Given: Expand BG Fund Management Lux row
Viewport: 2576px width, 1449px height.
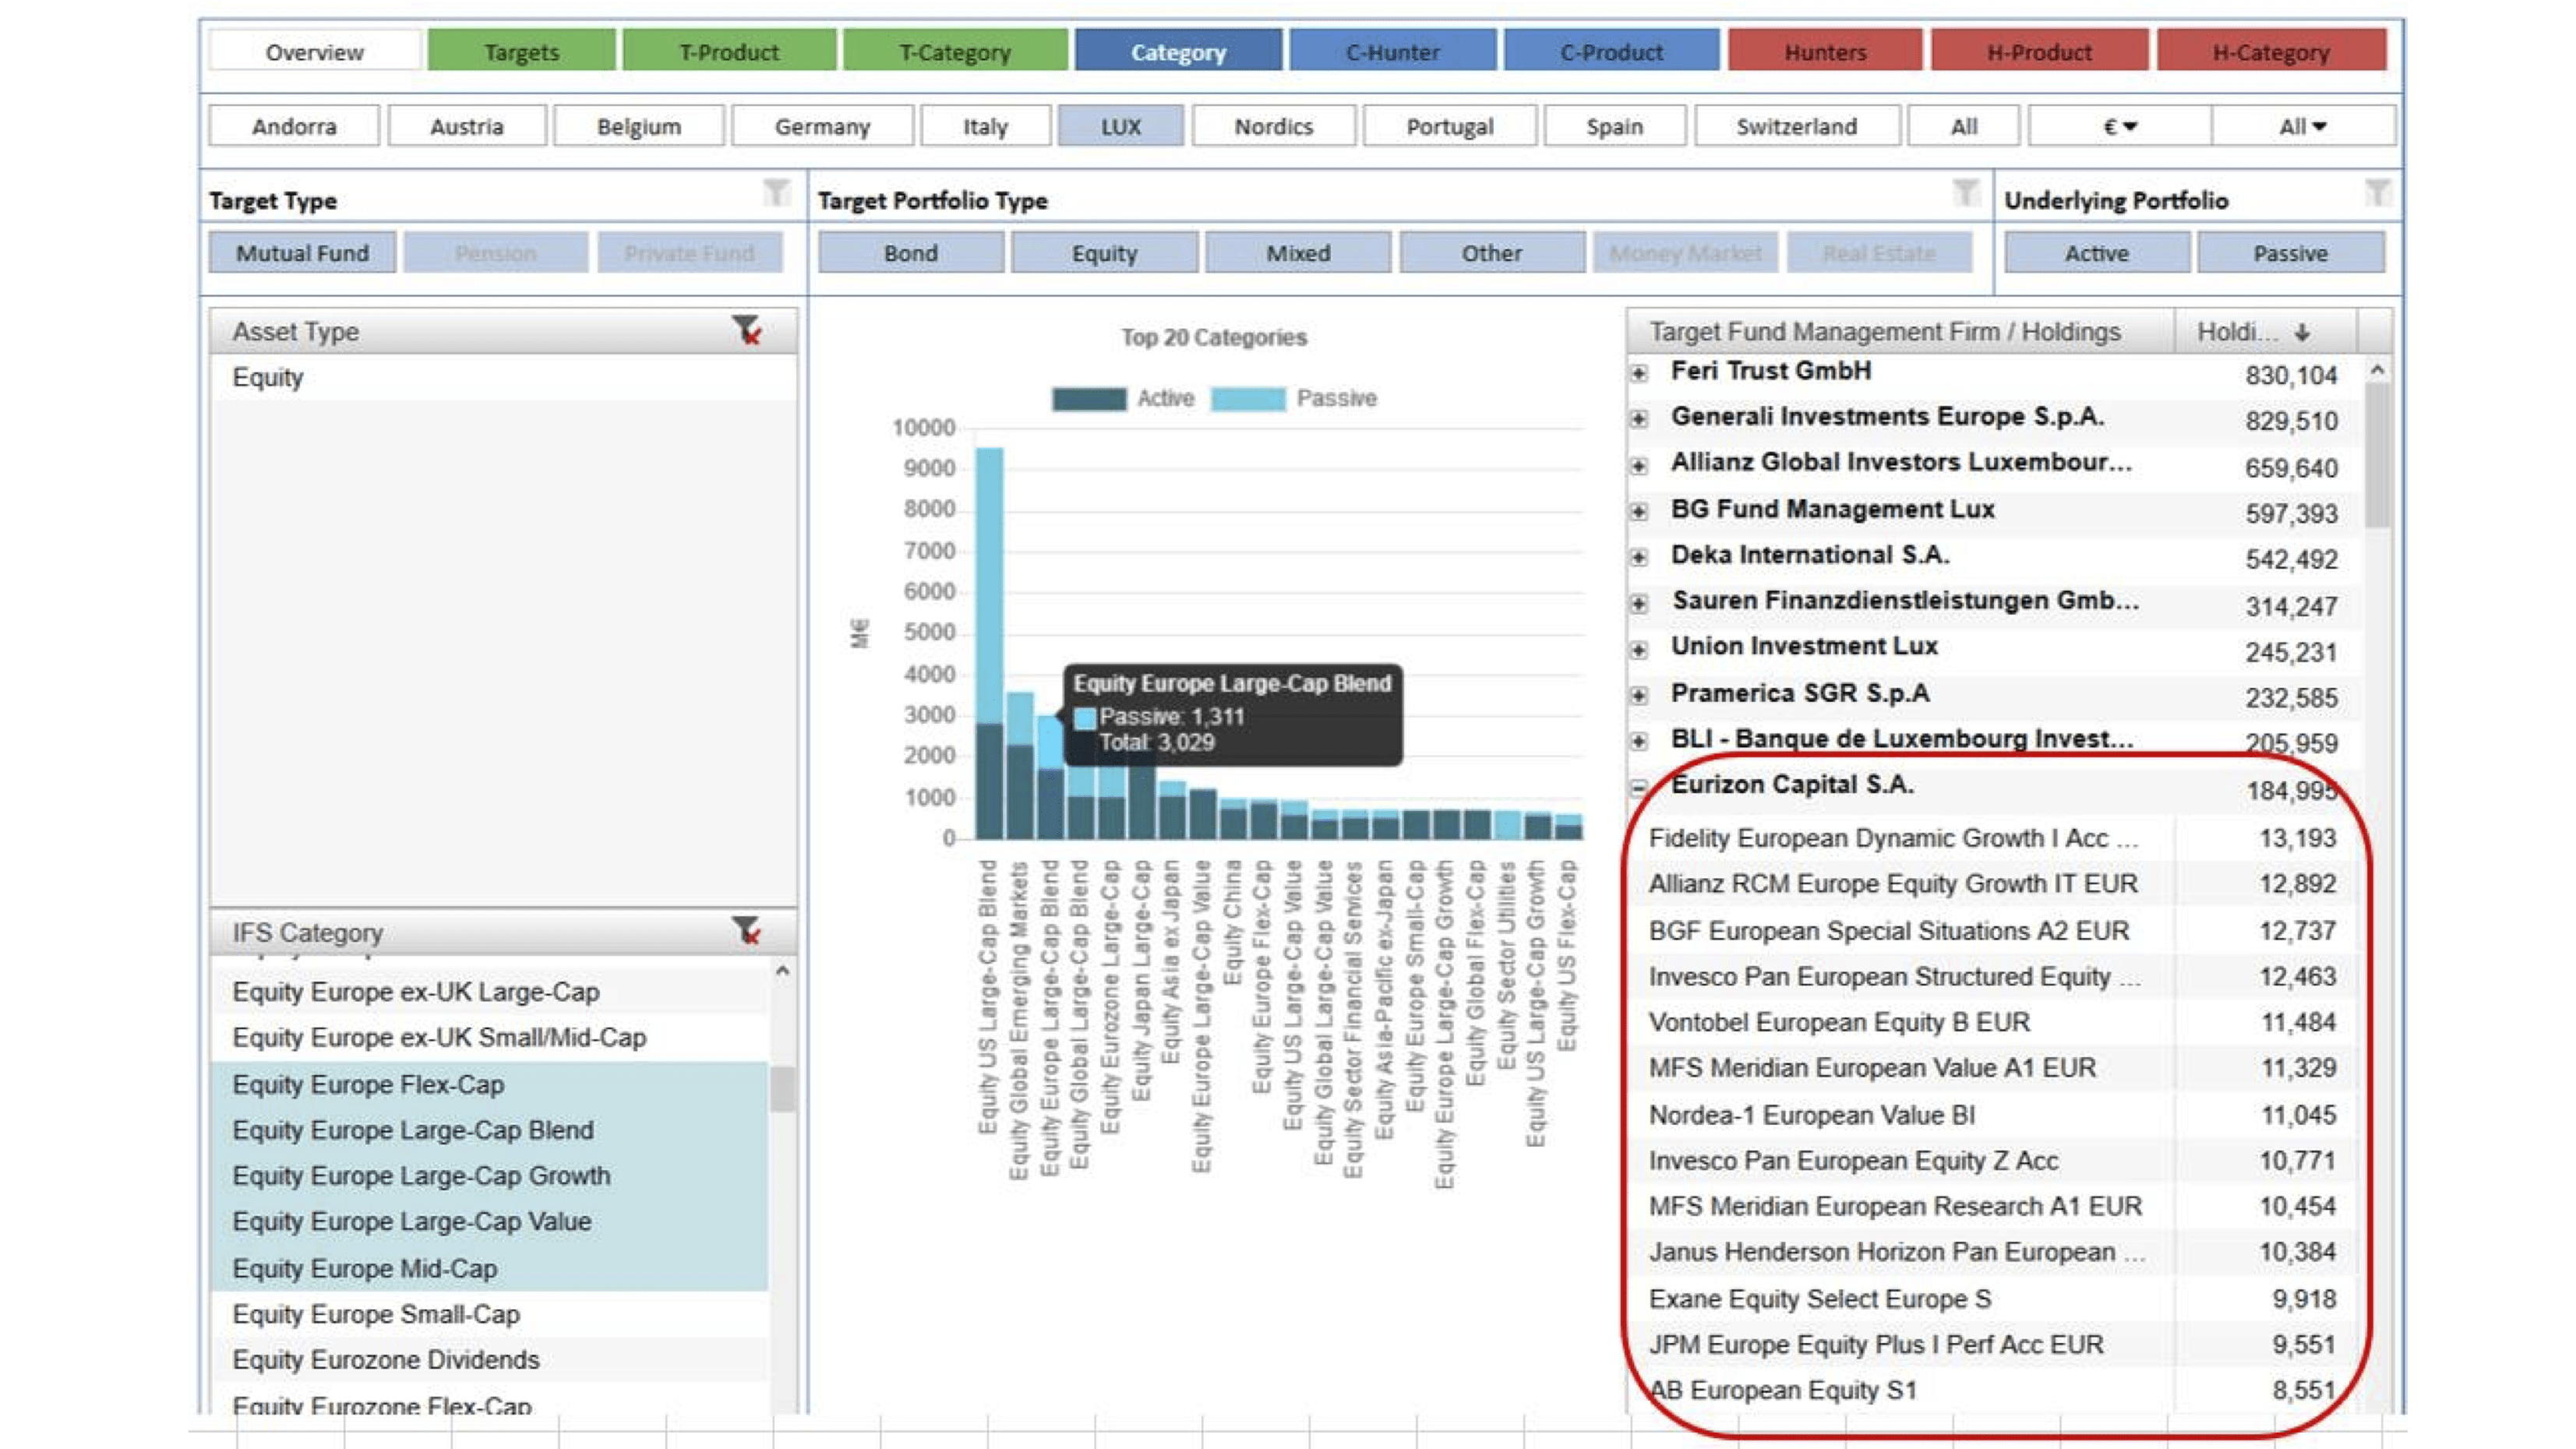Looking at the screenshot, I should (1638, 511).
